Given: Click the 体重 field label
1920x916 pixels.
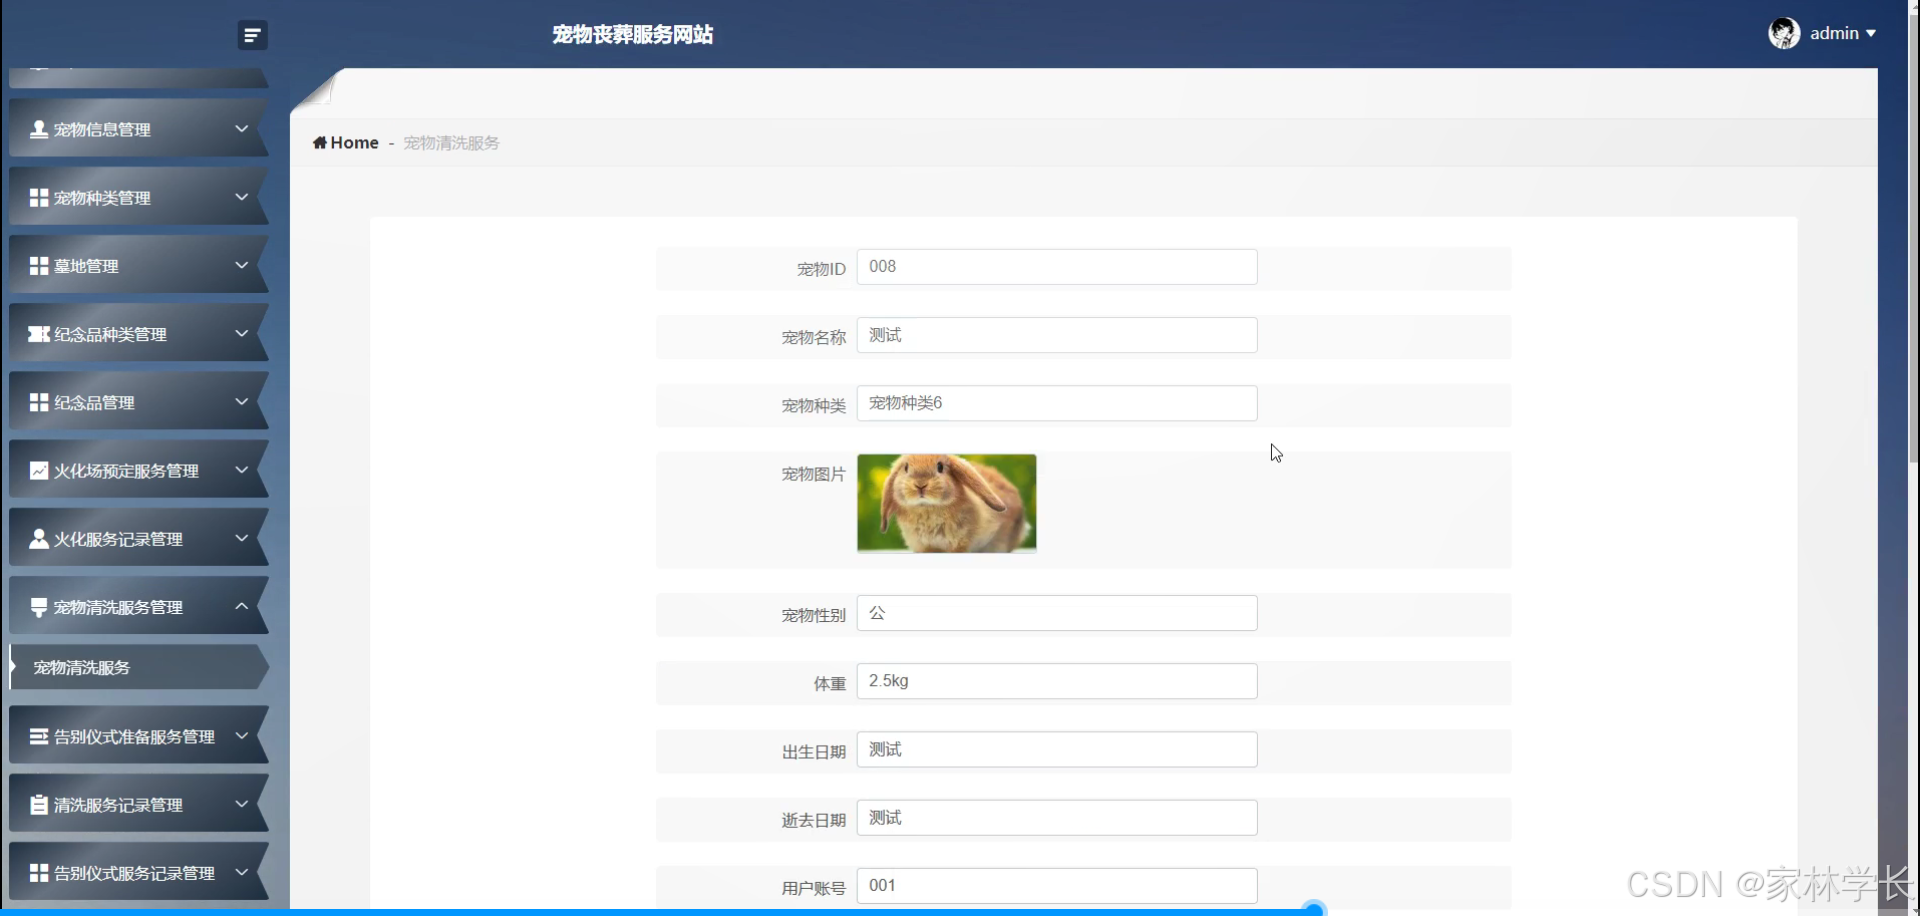Looking at the screenshot, I should pos(829,684).
